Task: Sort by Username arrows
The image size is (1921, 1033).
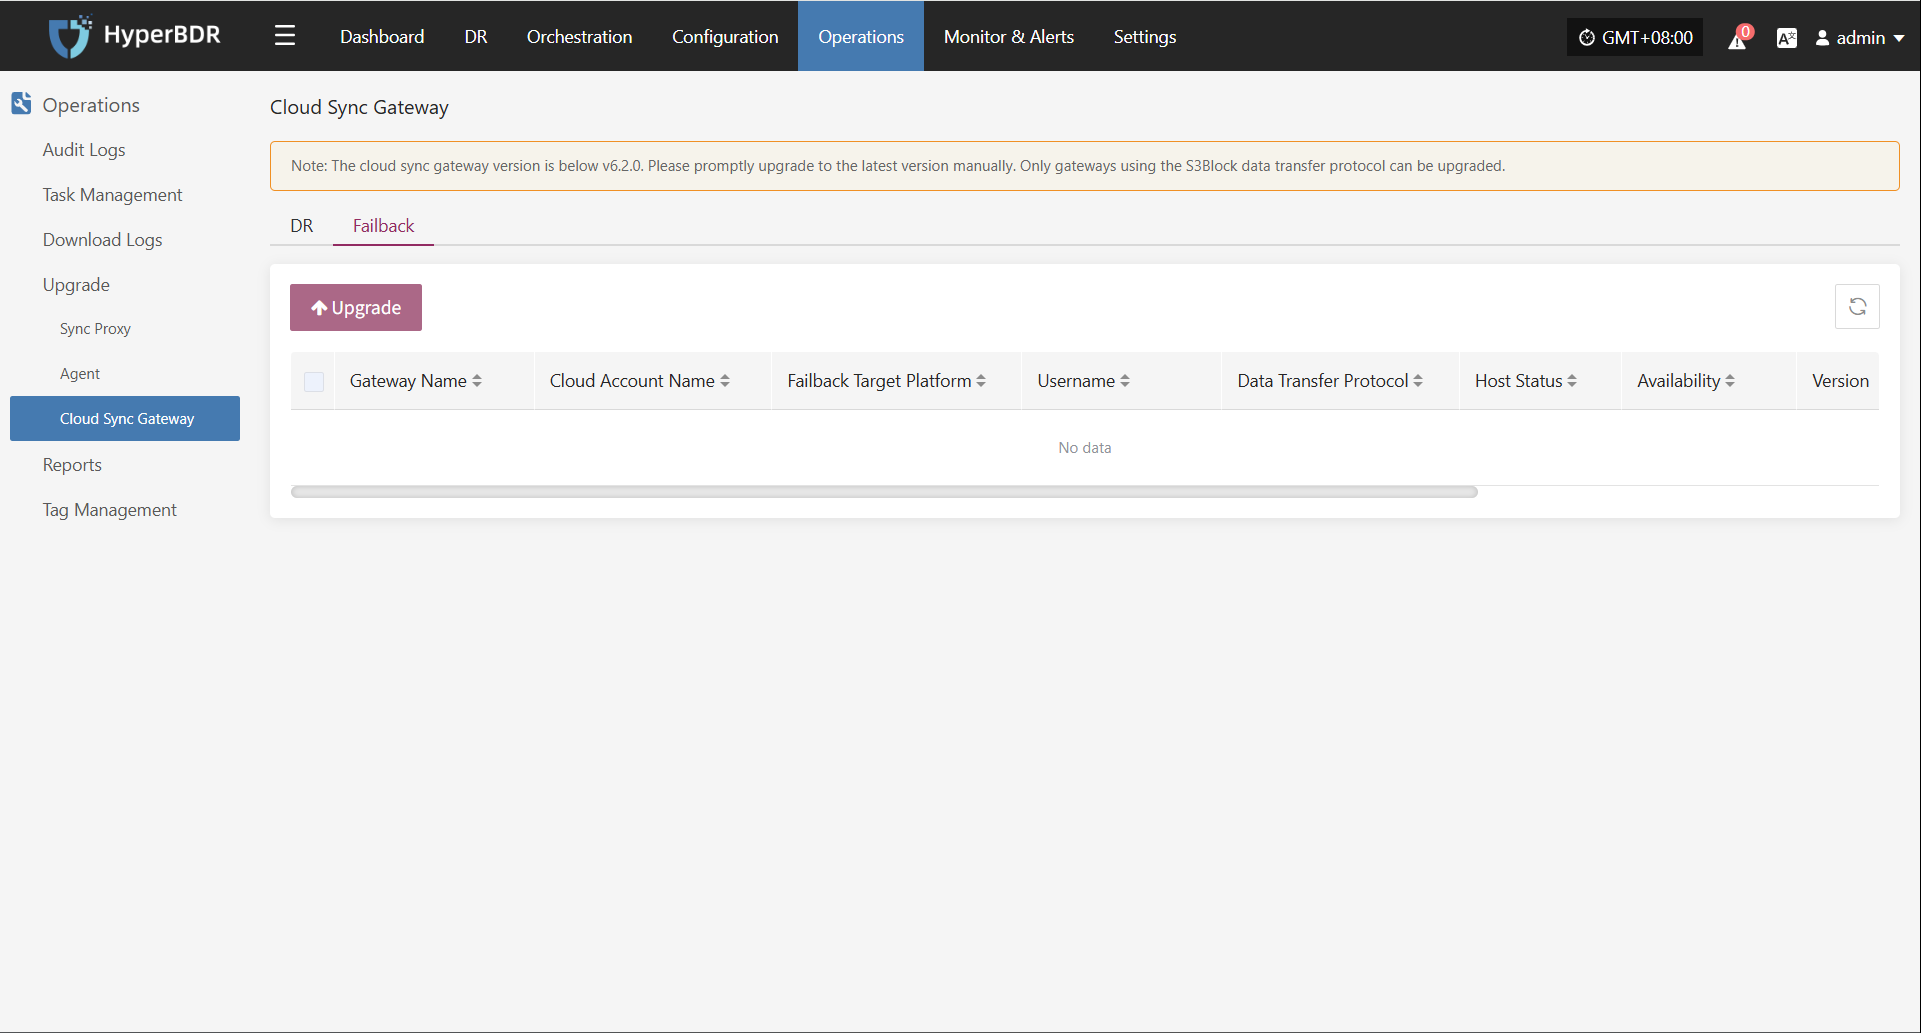Action: (x=1125, y=381)
